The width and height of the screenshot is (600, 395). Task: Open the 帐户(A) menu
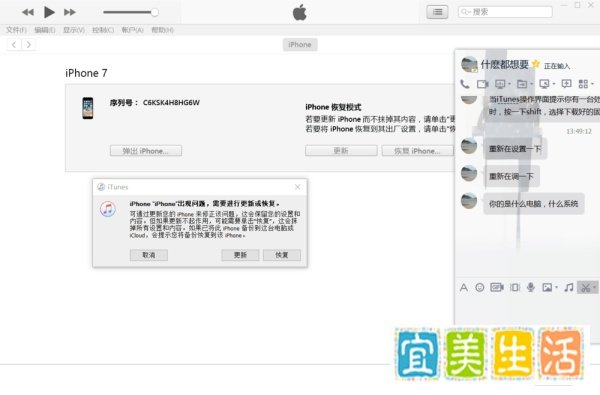click(132, 30)
